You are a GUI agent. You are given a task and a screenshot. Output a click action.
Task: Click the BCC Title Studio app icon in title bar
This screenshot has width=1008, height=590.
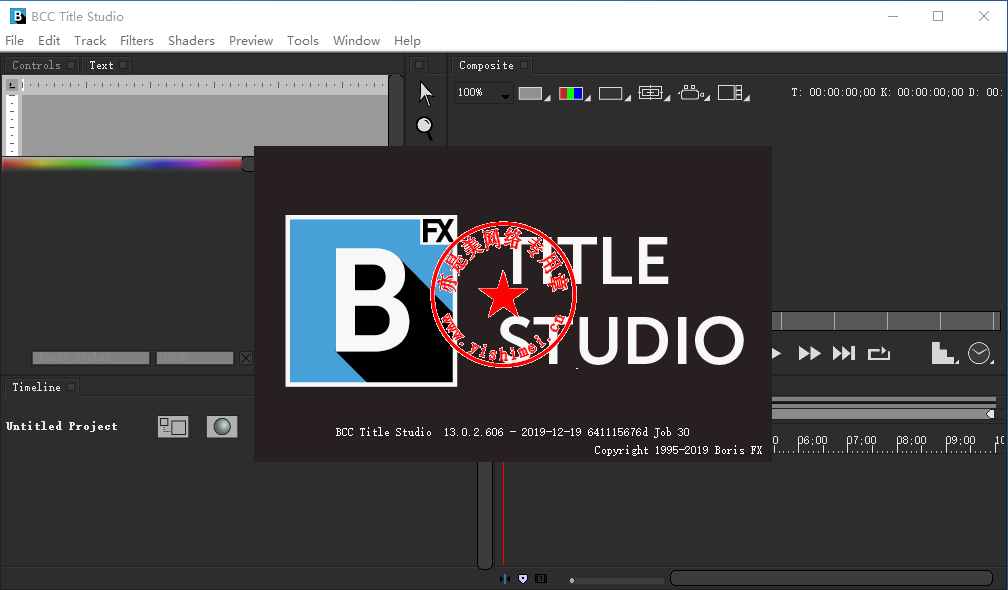(18, 16)
